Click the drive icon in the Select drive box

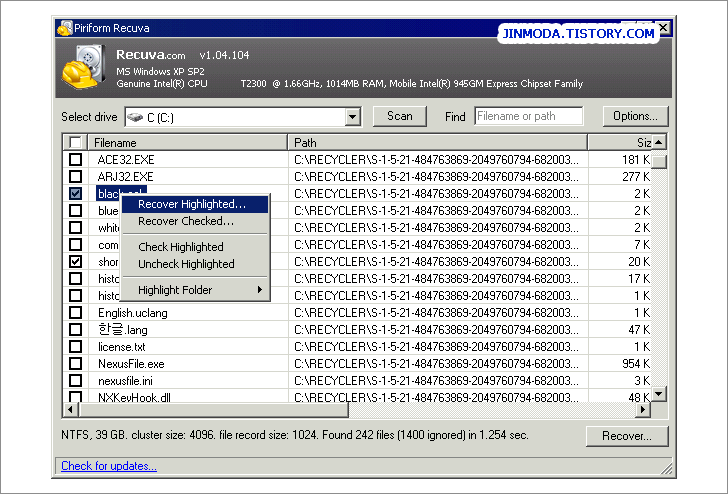(x=135, y=117)
